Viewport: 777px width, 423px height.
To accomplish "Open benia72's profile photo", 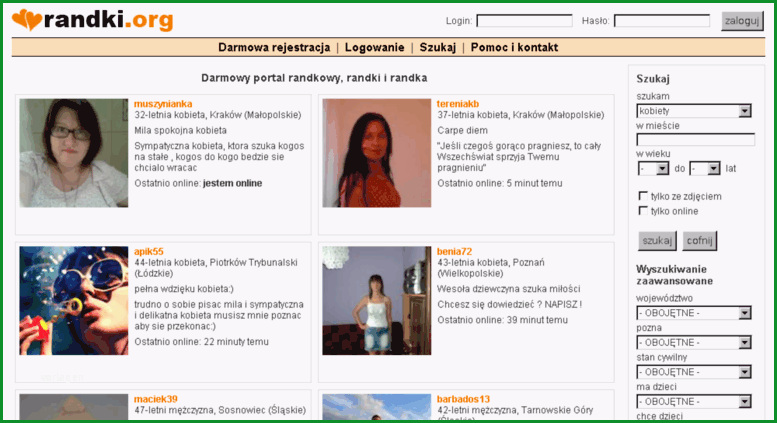I will 377,301.
